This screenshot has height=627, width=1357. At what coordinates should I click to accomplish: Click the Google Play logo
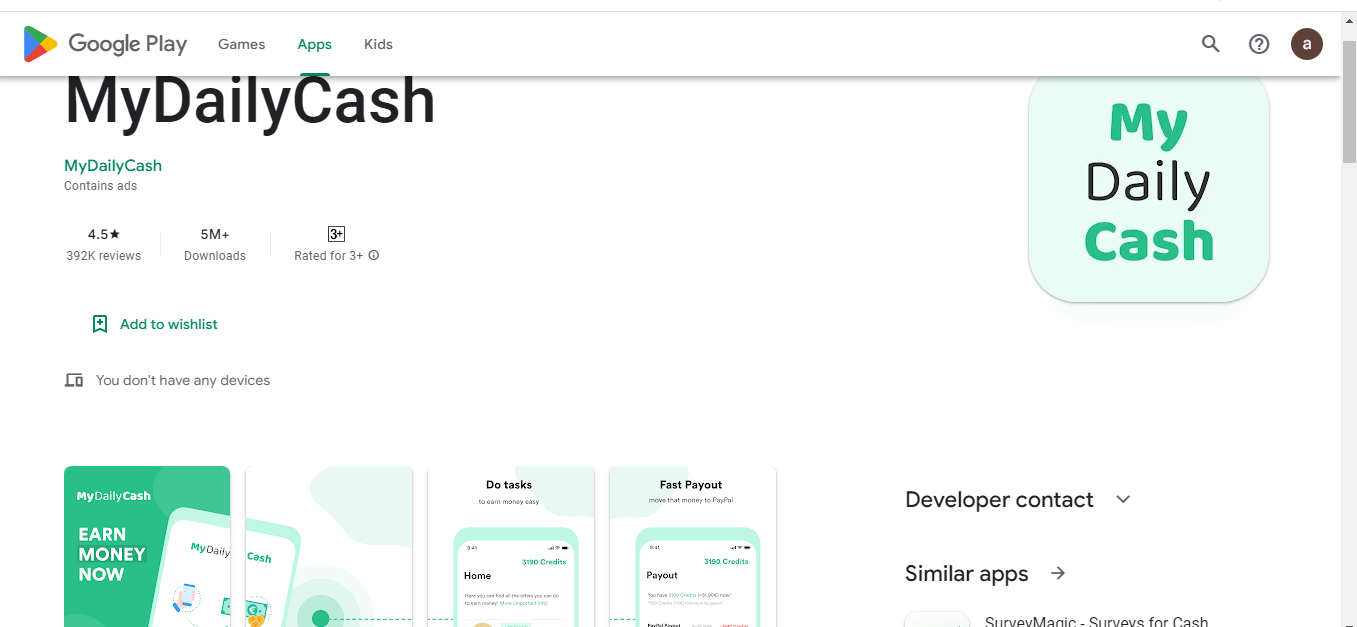pyautogui.click(x=105, y=44)
